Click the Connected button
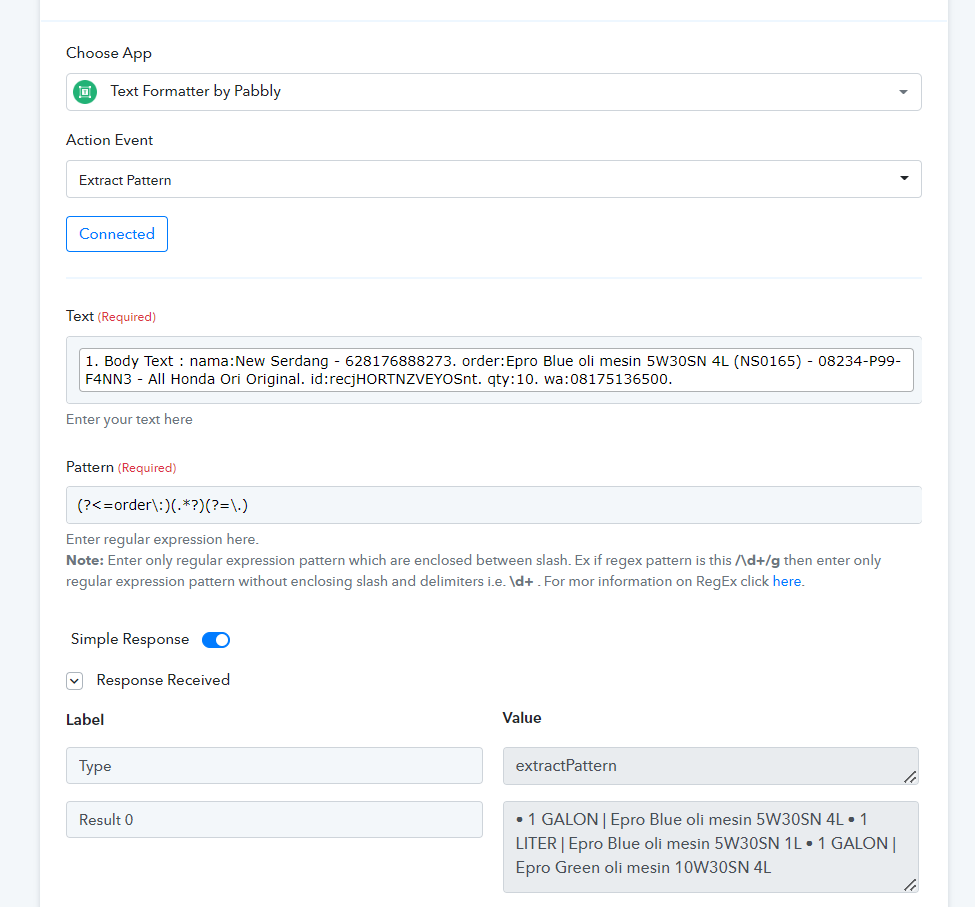The height and width of the screenshot is (907, 975). tap(117, 234)
